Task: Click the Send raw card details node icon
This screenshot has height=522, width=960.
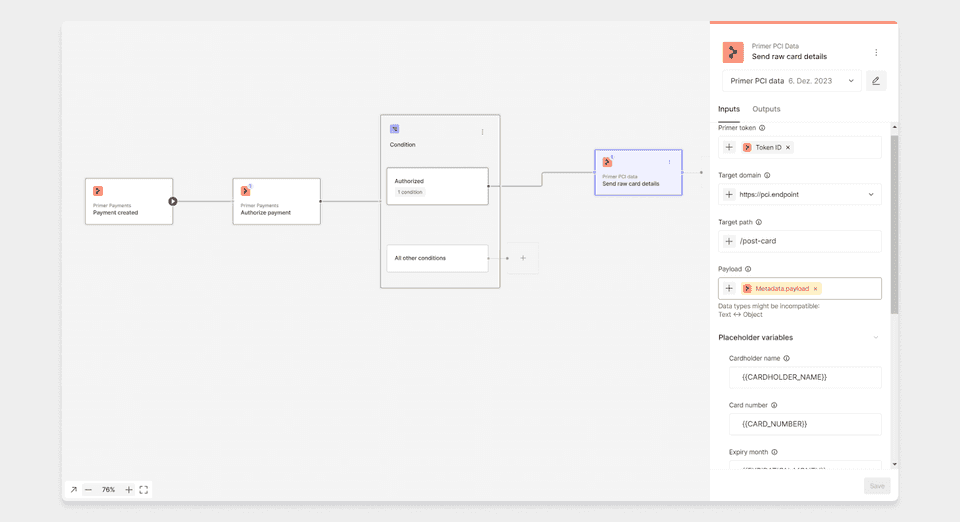Action: click(x=607, y=162)
